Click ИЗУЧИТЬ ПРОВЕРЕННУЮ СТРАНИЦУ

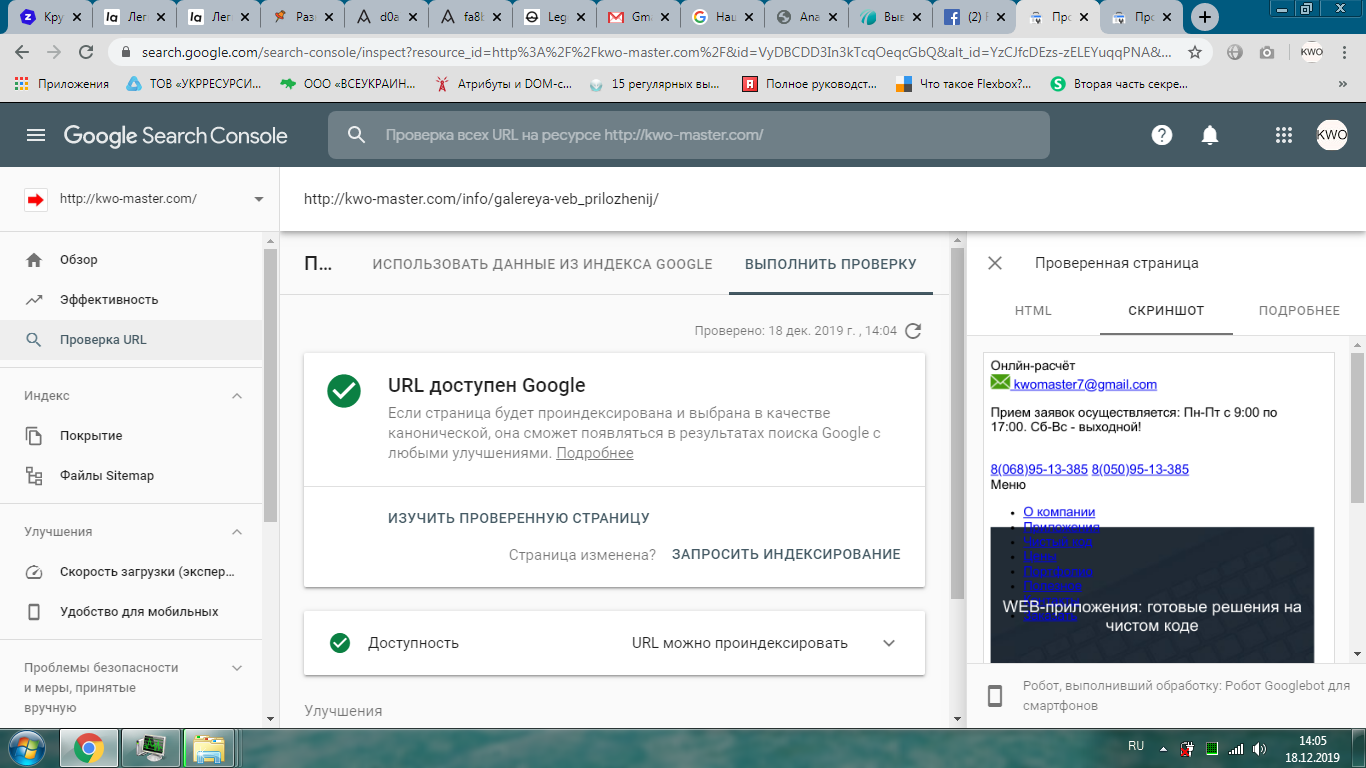[x=519, y=518]
